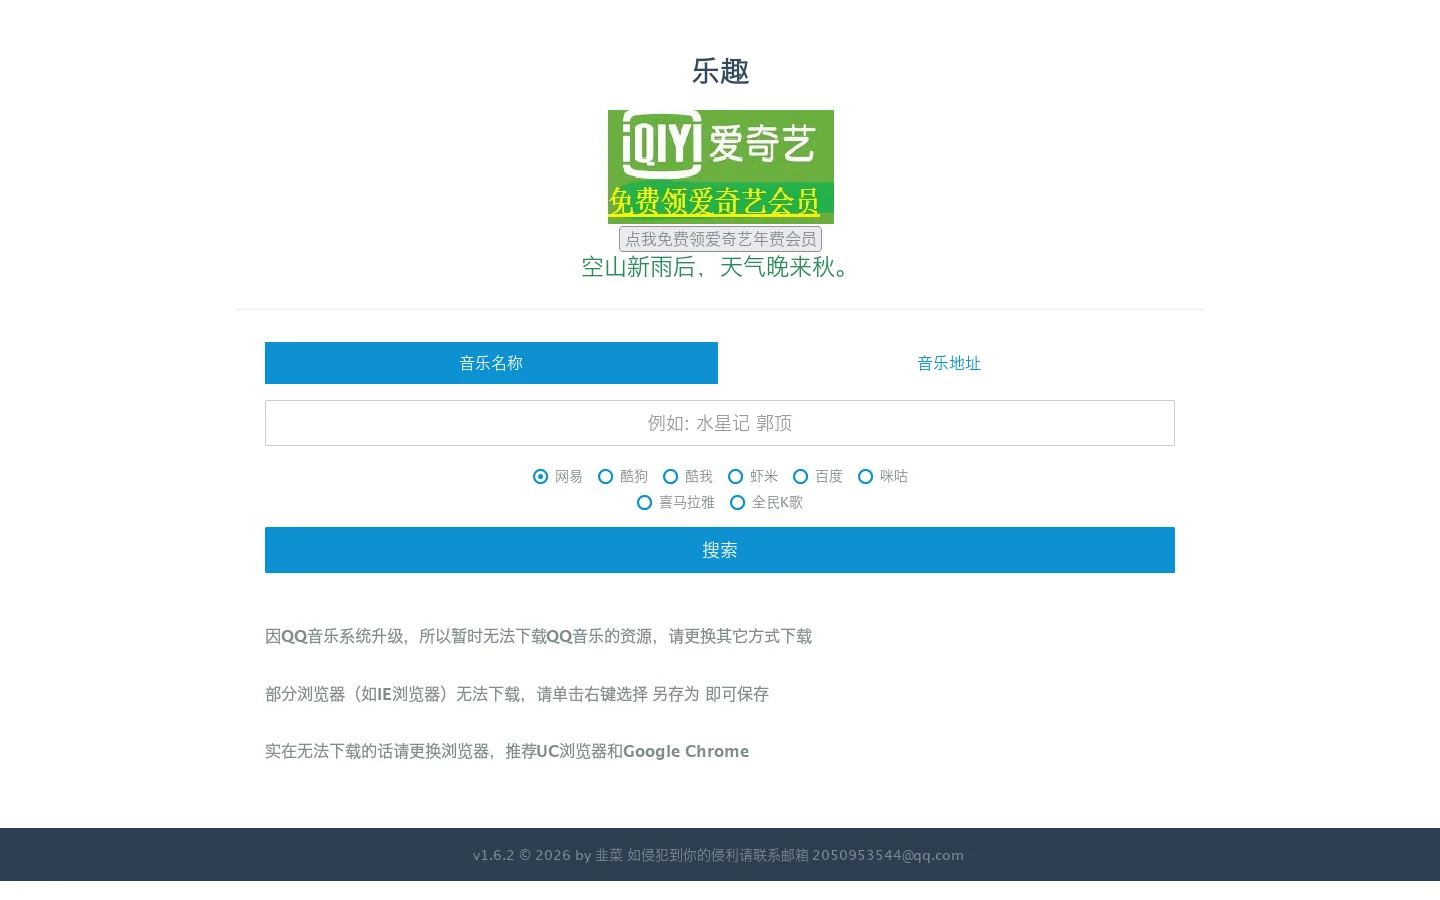Pick the 全民K歌 radio button
The width and height of the screenshot is (1440, 900).
(738, 502)
